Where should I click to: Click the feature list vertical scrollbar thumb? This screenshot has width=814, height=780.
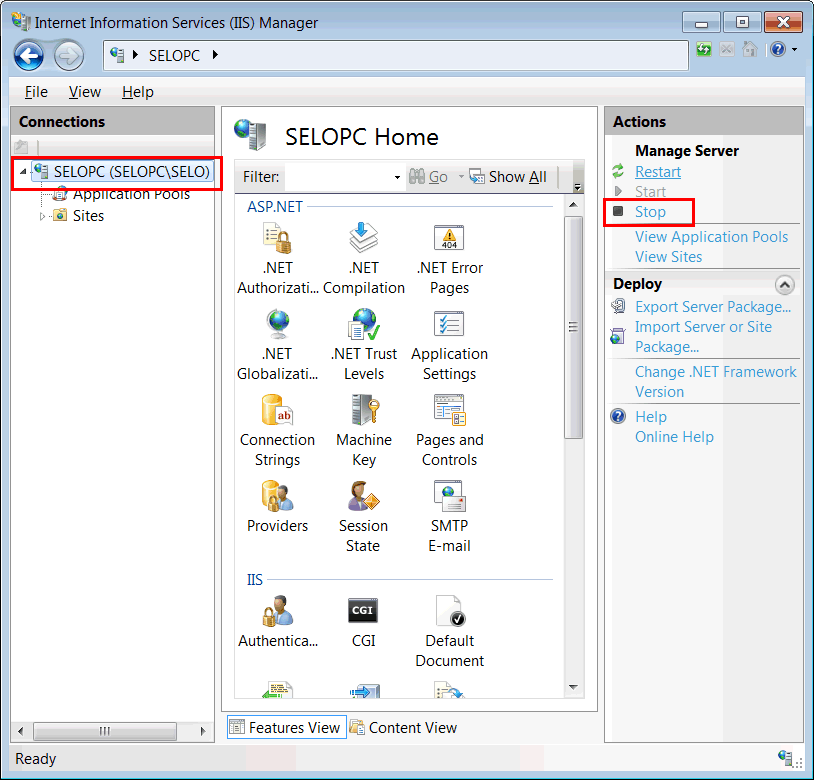[x=573, y=327]
